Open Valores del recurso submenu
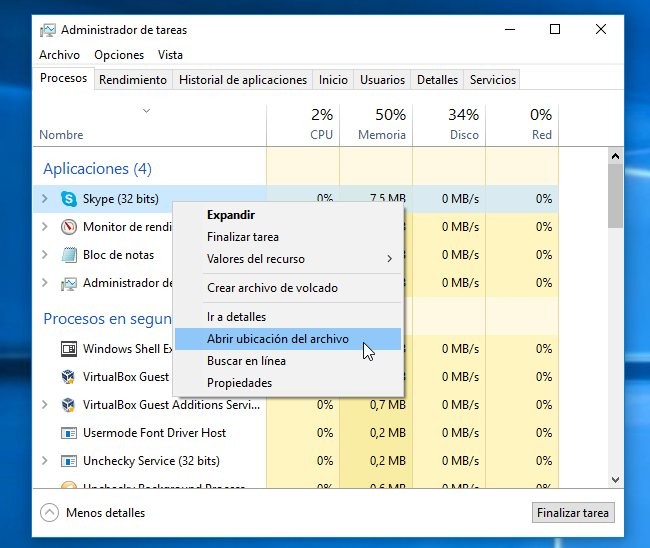 298,259
